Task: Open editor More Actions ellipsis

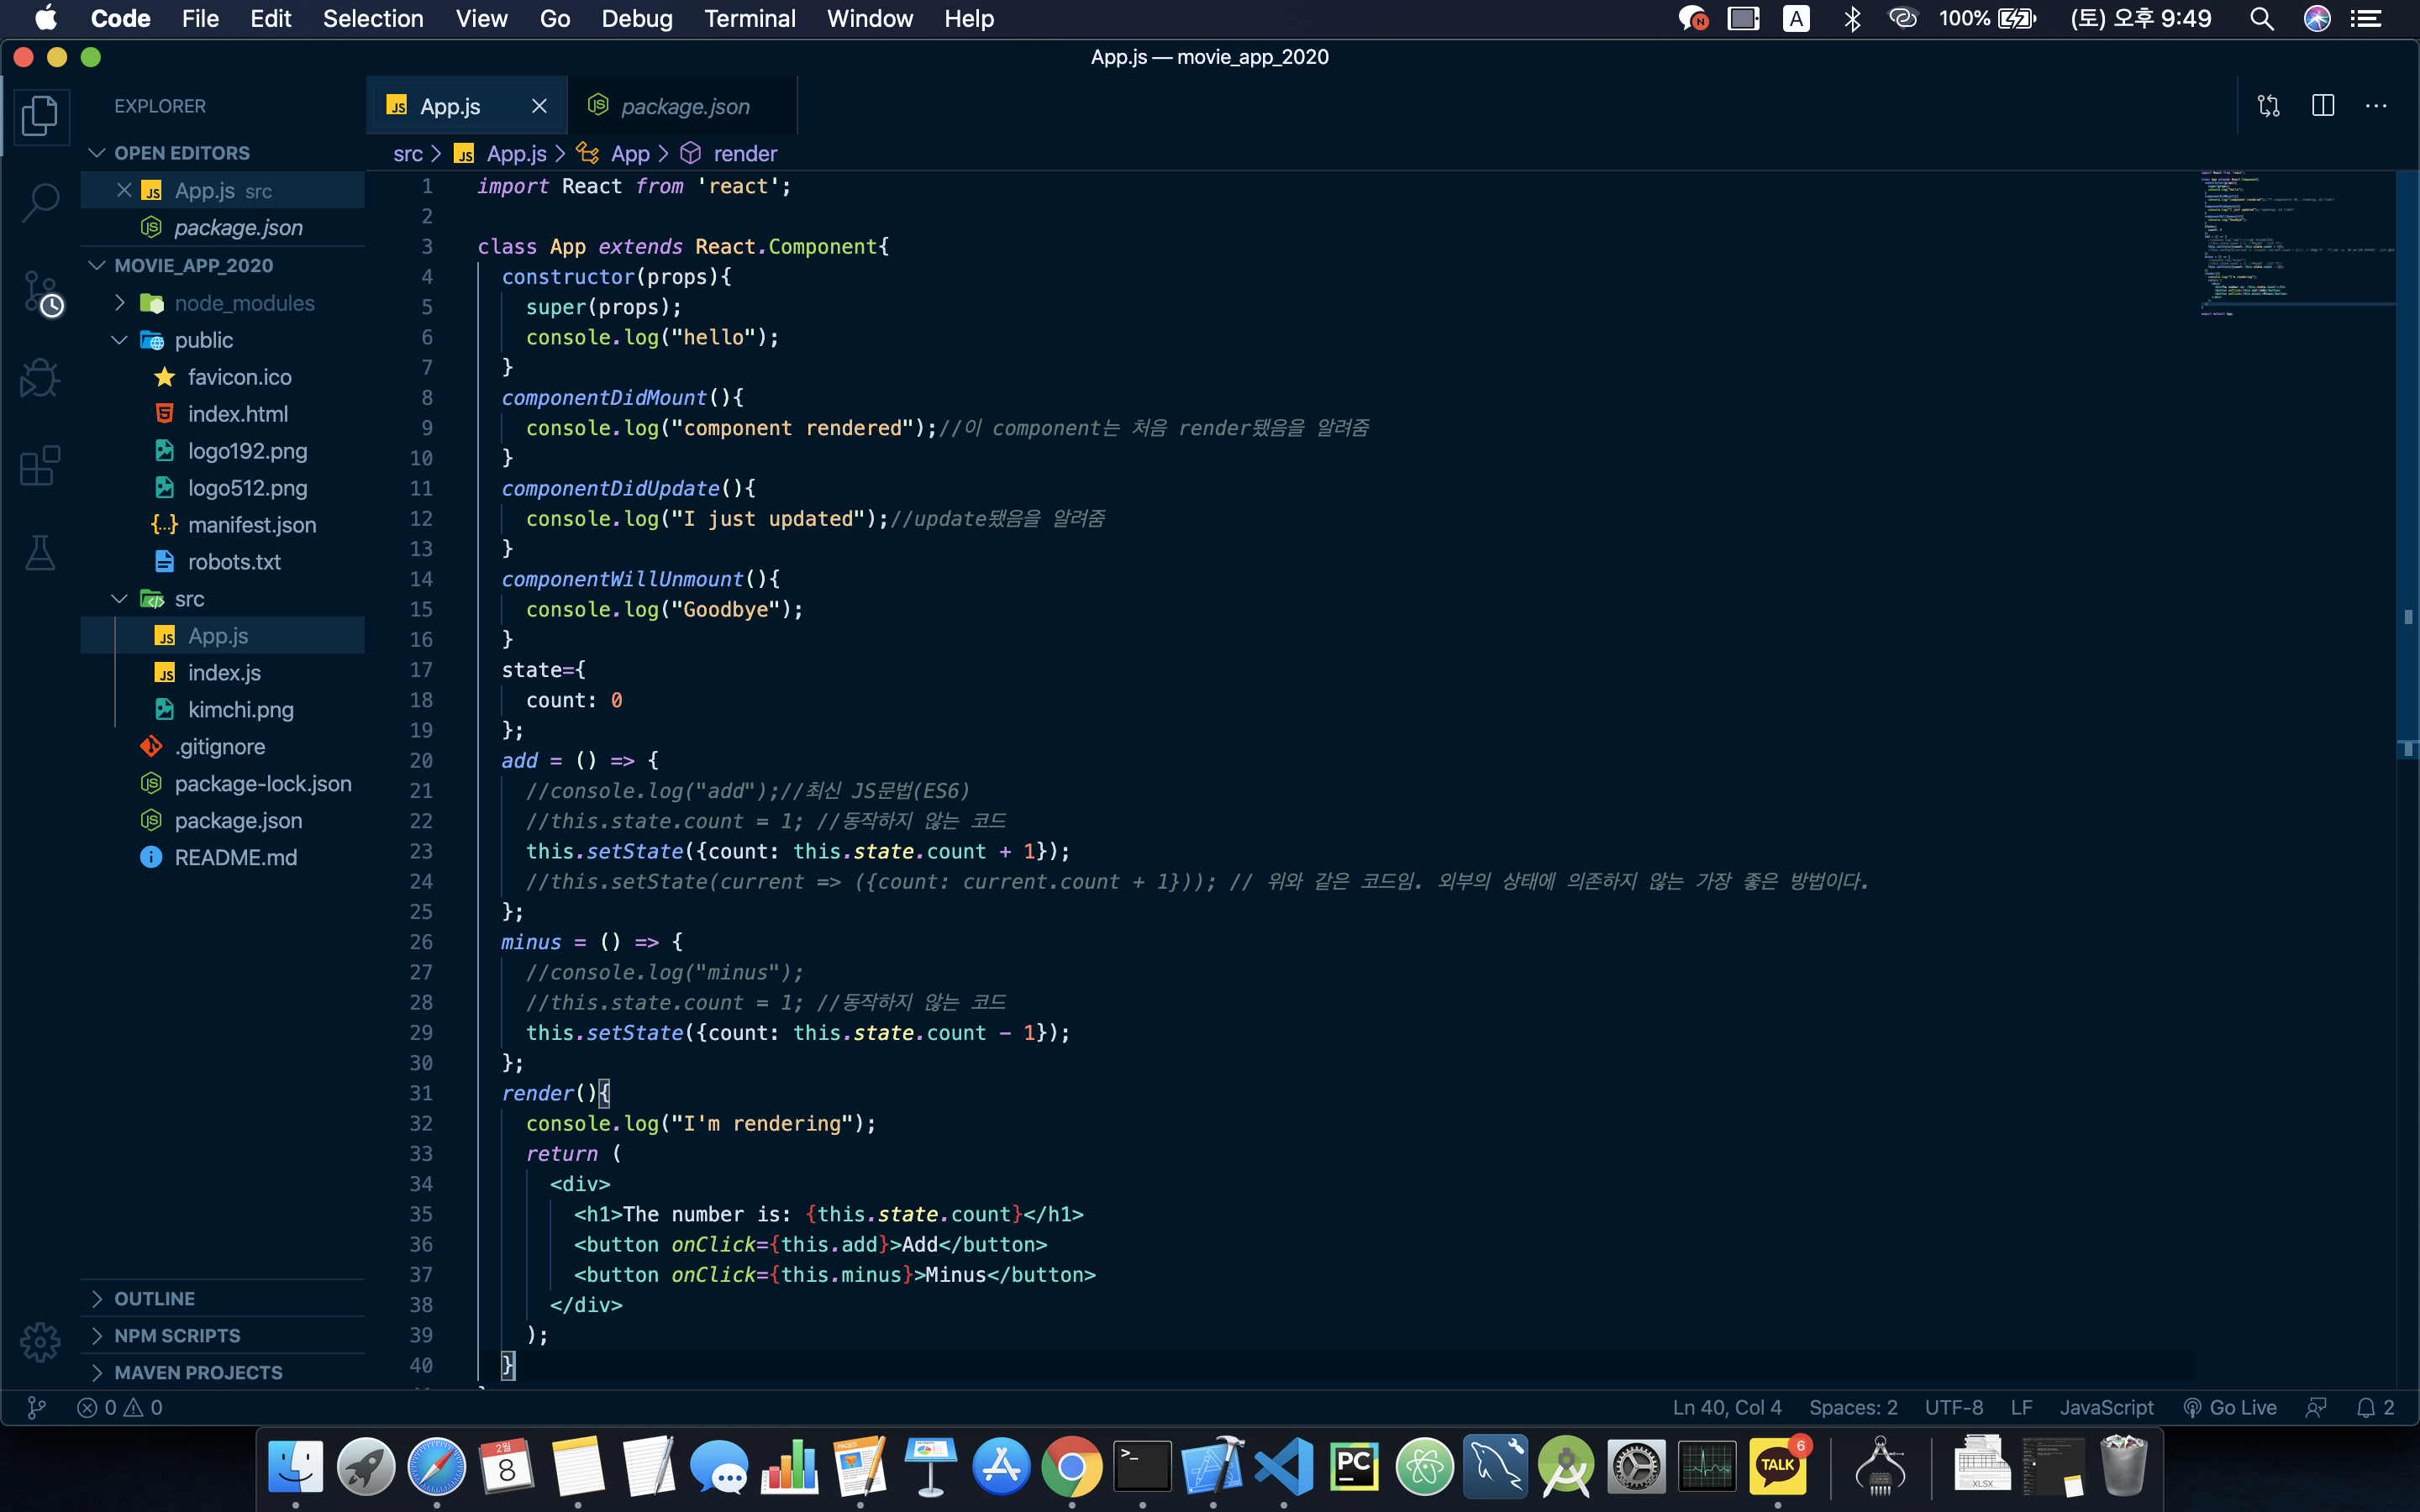Action: coord(2376,106)
